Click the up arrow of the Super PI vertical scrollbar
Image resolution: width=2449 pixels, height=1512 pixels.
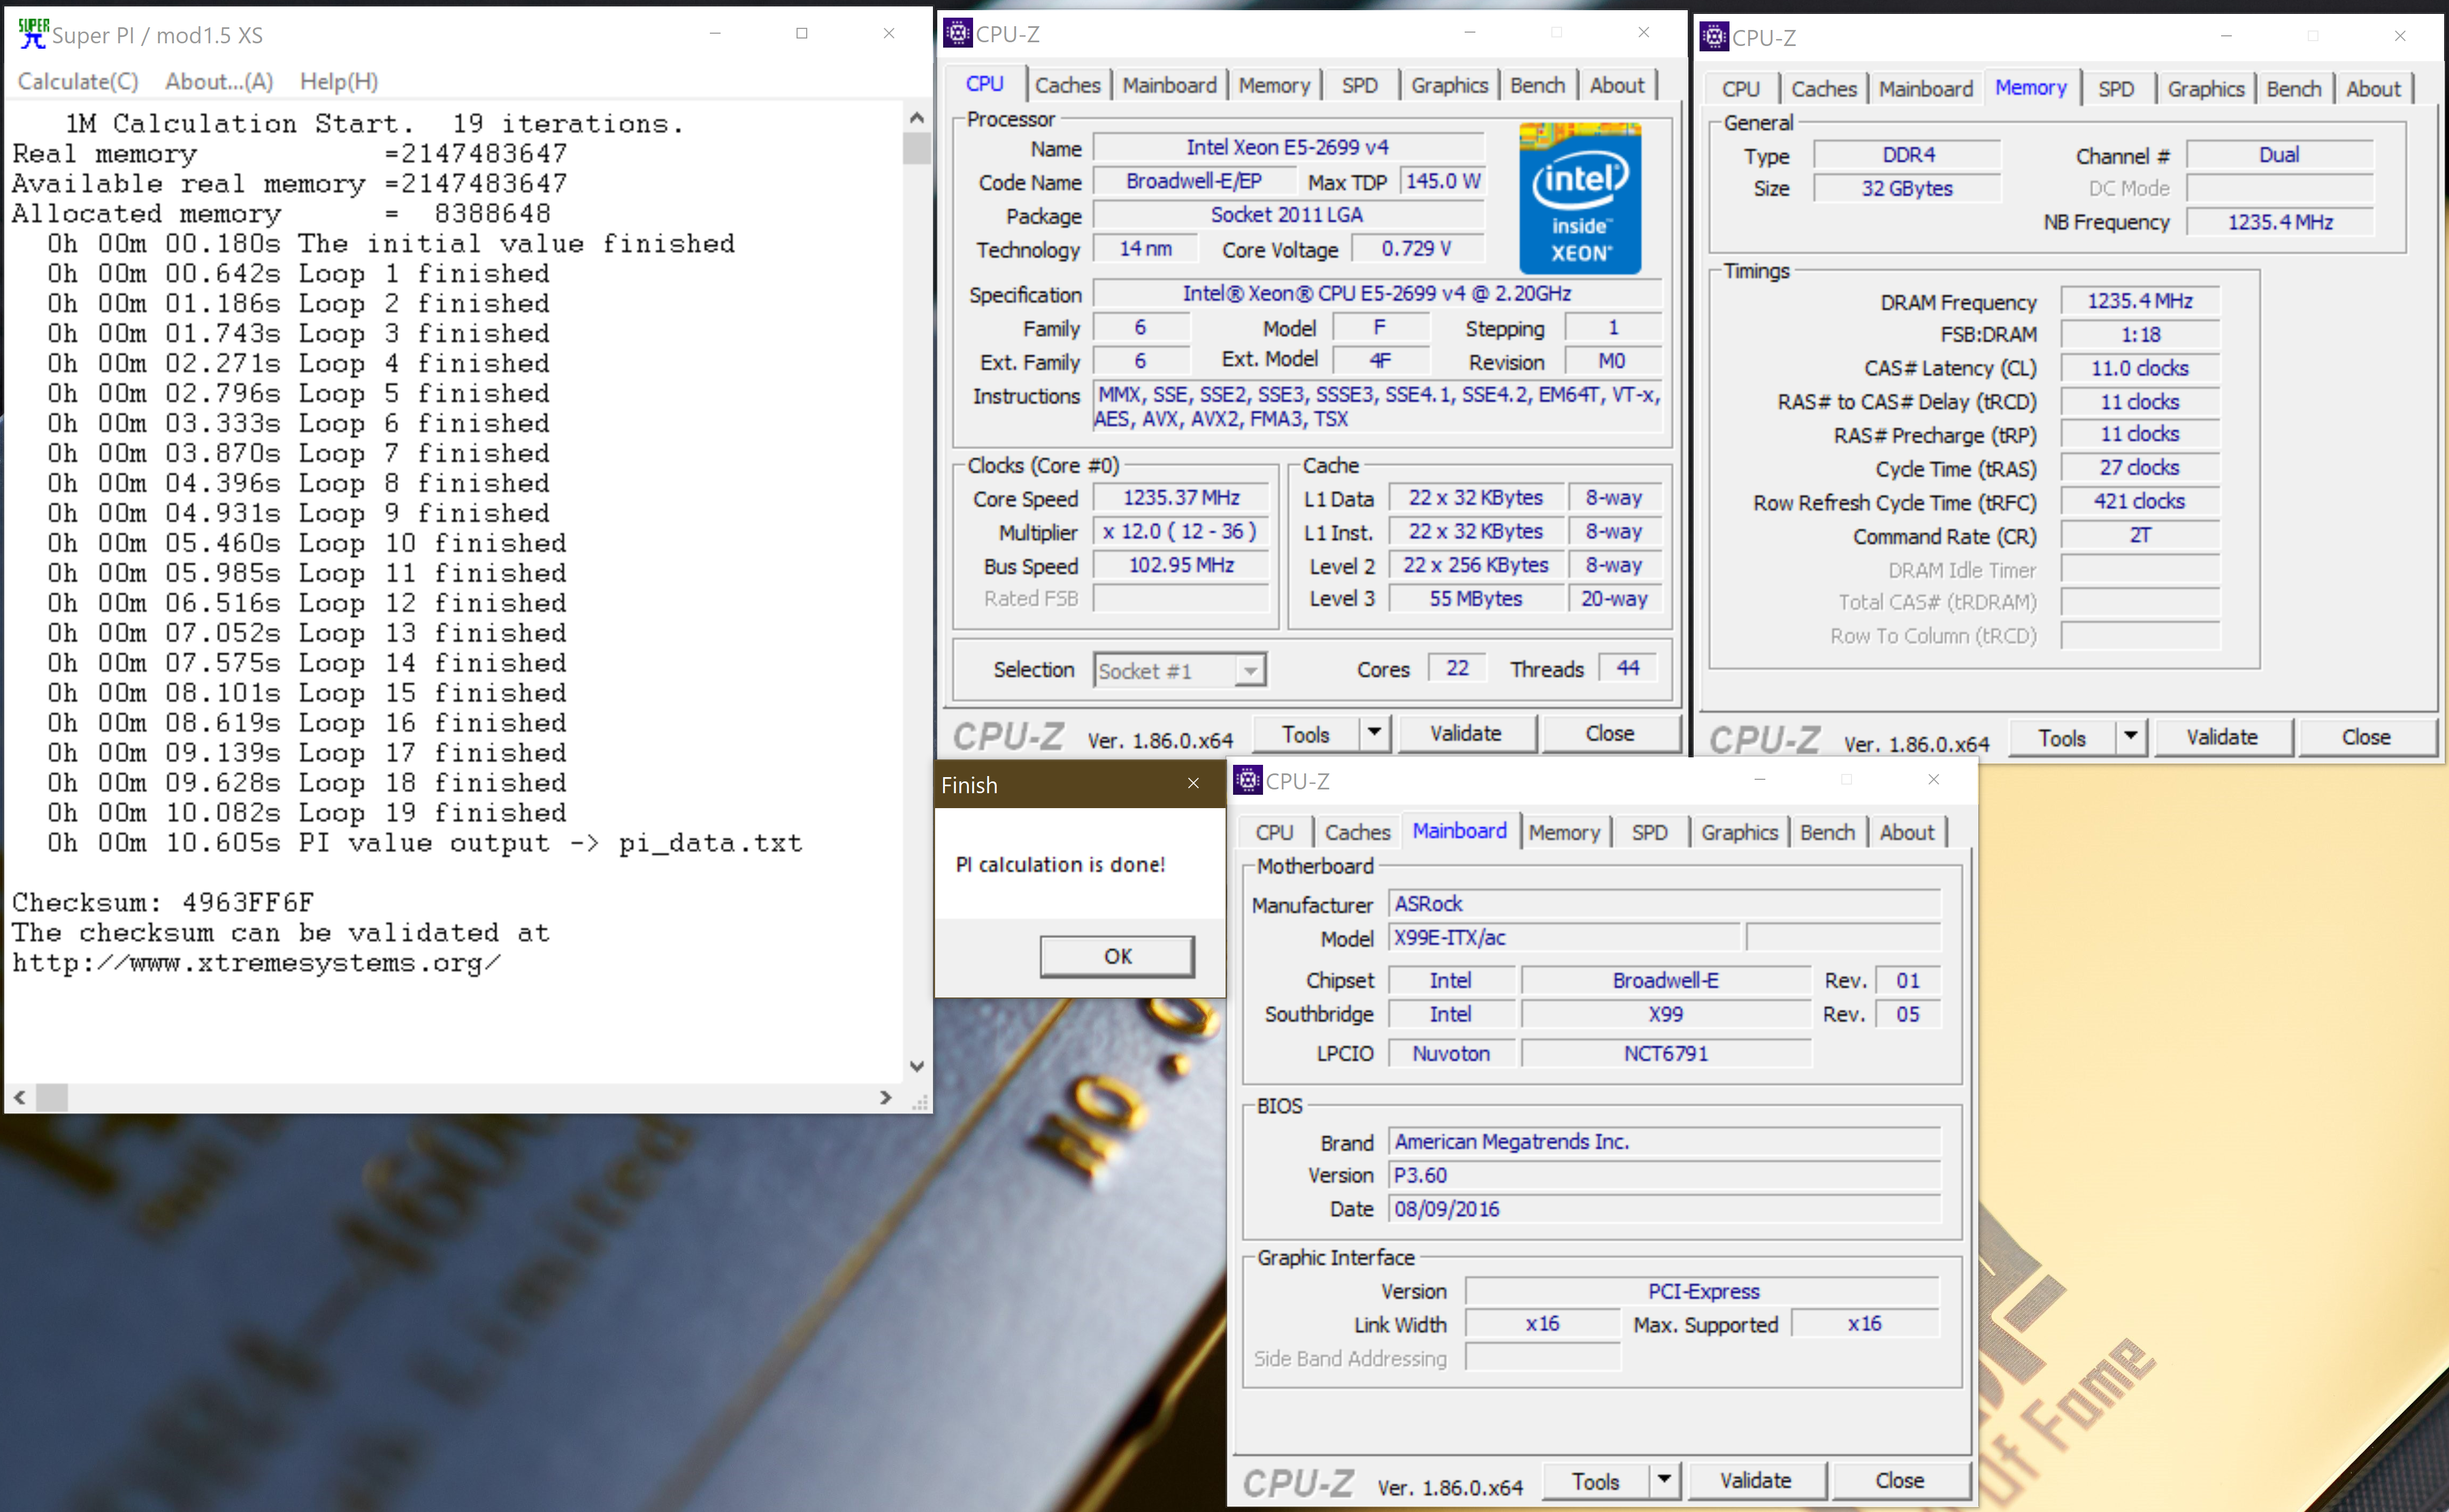916,117
